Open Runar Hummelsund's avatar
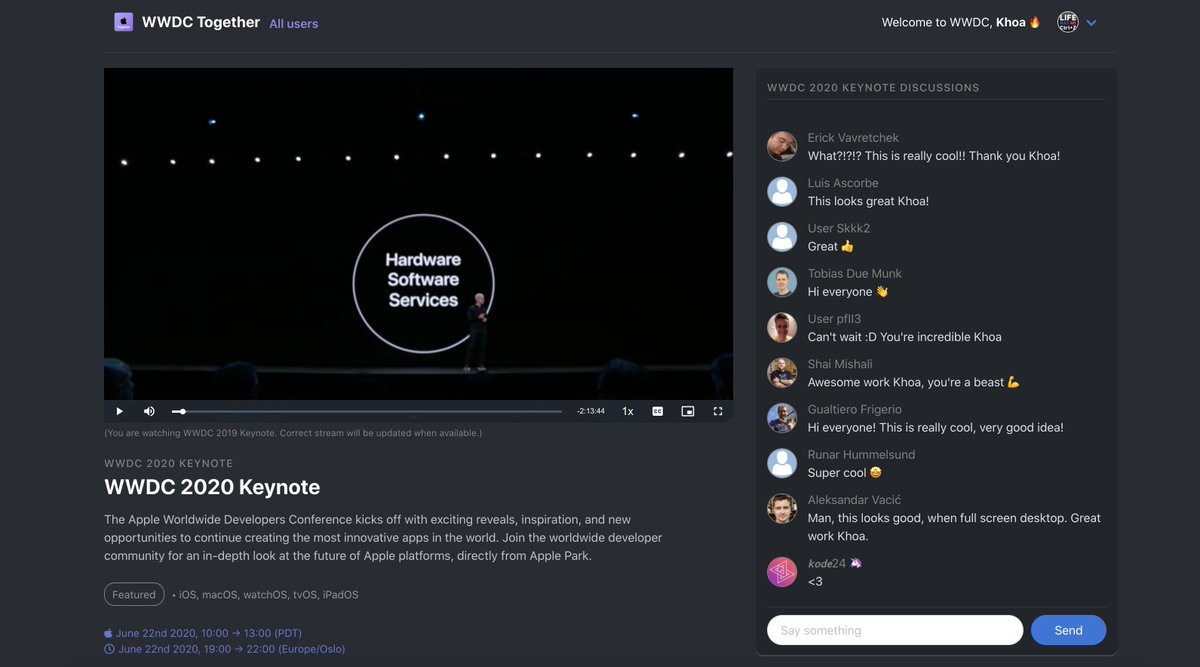 tap(782, 463)
